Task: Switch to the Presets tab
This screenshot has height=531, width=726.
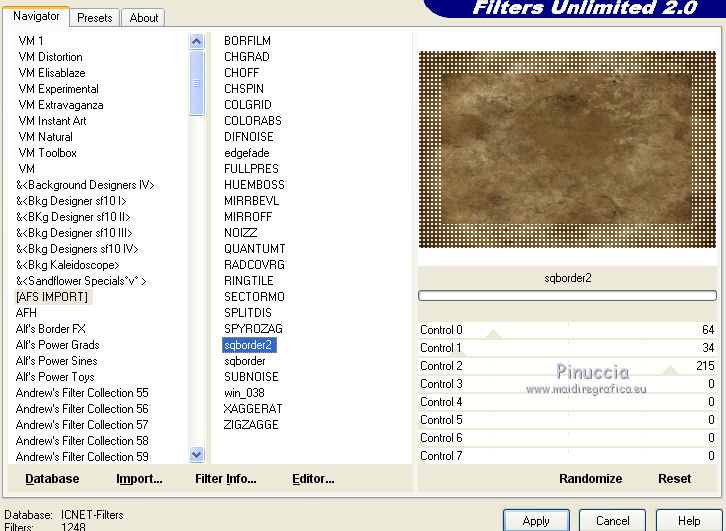Action: click(94, 18)
